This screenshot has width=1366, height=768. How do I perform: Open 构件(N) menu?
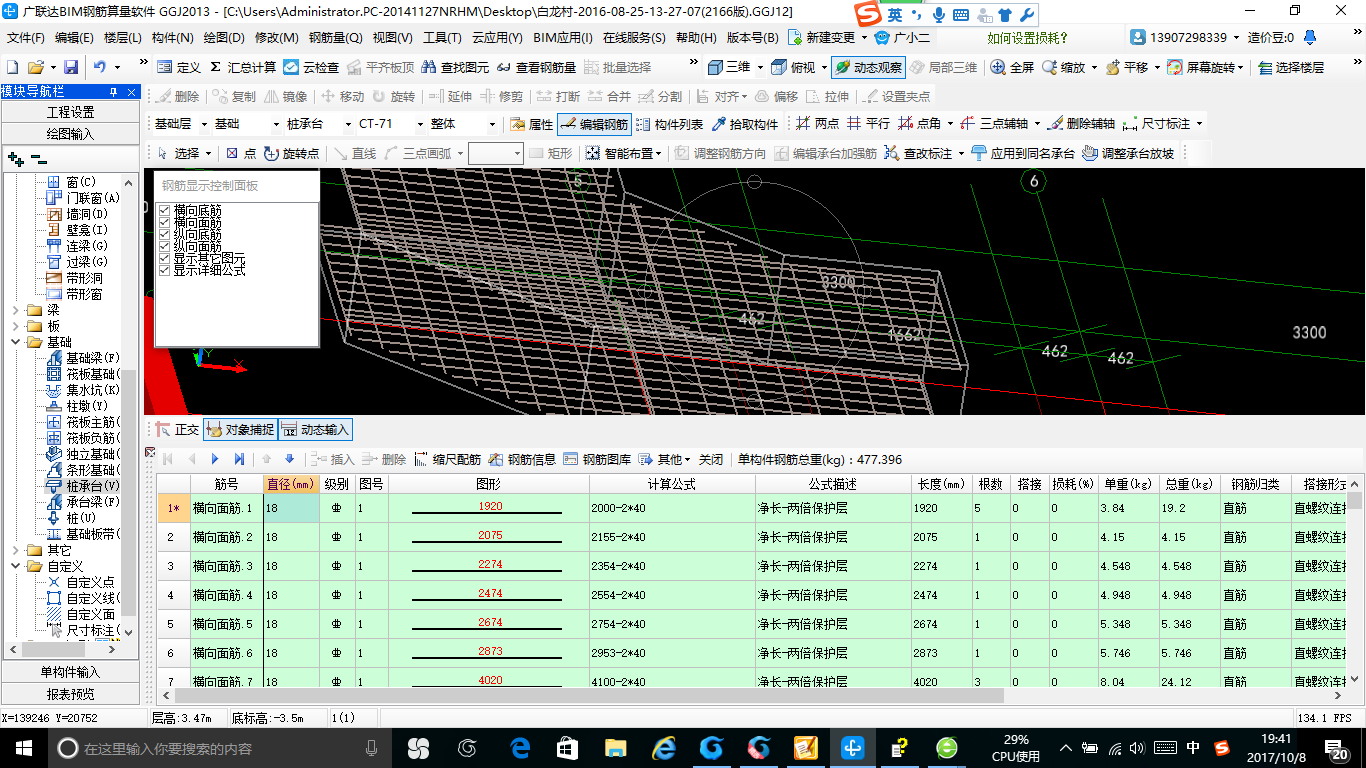pos(172,38)
